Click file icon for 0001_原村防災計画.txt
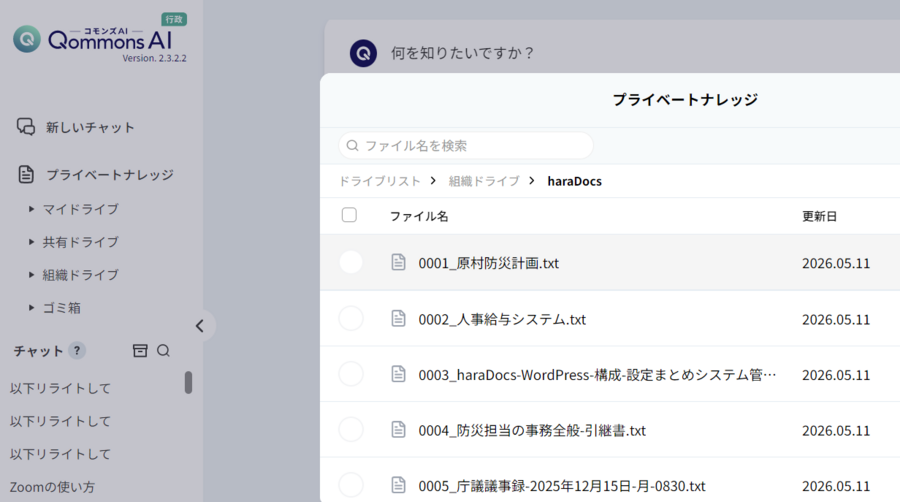The width and height of the screenshot is (900, 502). point(398,262)
